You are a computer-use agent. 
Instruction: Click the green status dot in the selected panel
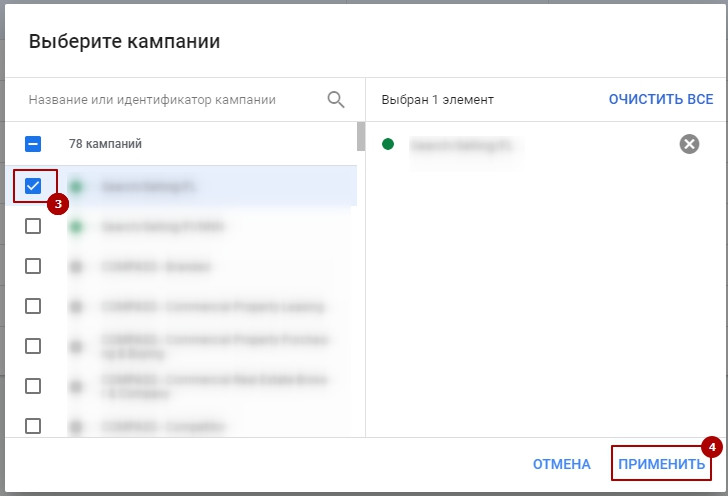[388, 144]
